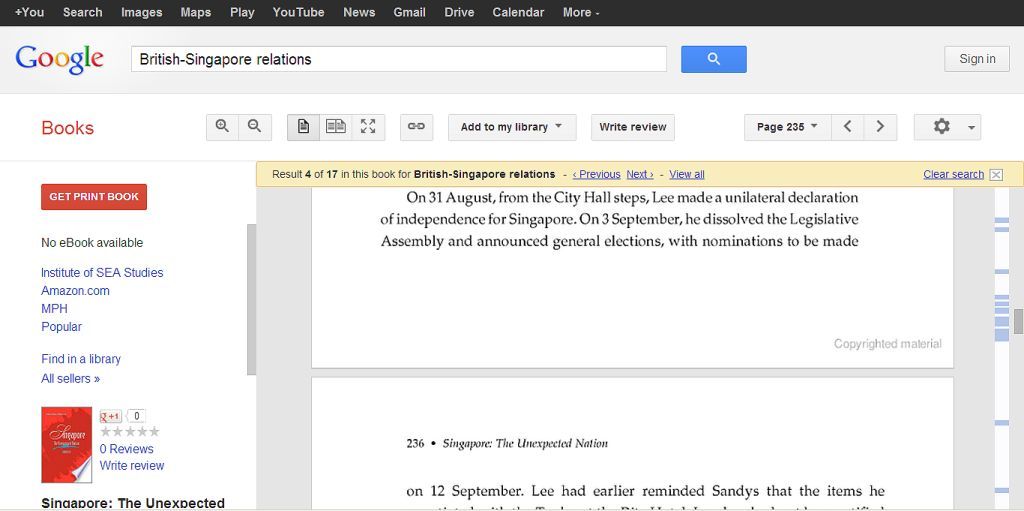This screenshot has height=511, width=1024.
Task: Open Popular seller link
Action: click(61, 327)
